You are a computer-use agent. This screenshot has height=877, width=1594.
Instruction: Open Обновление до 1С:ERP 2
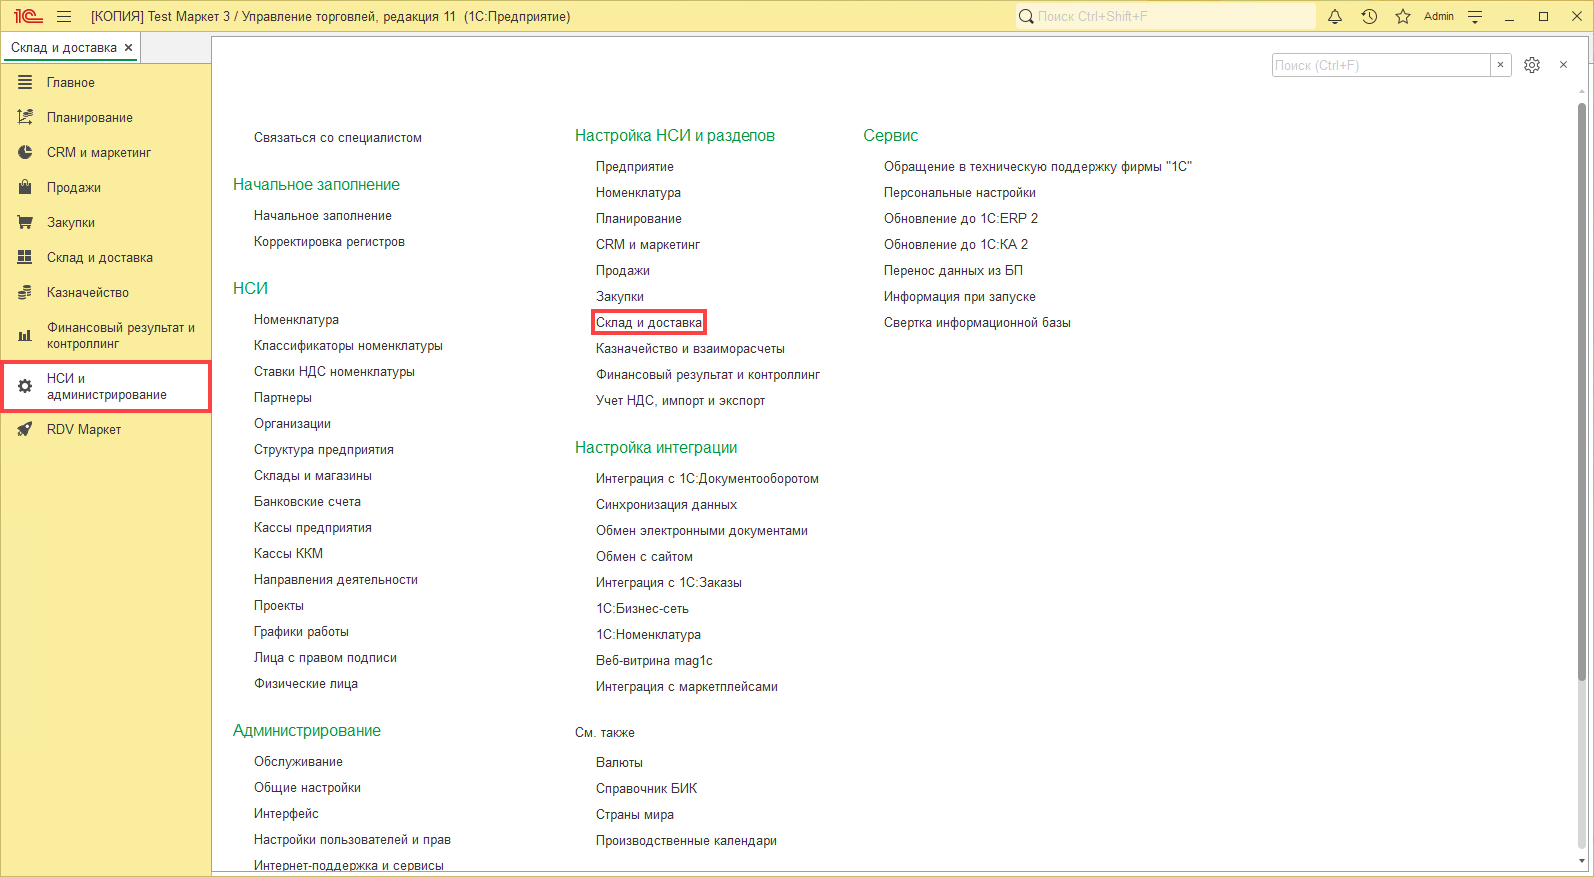[x=961, y=218]
